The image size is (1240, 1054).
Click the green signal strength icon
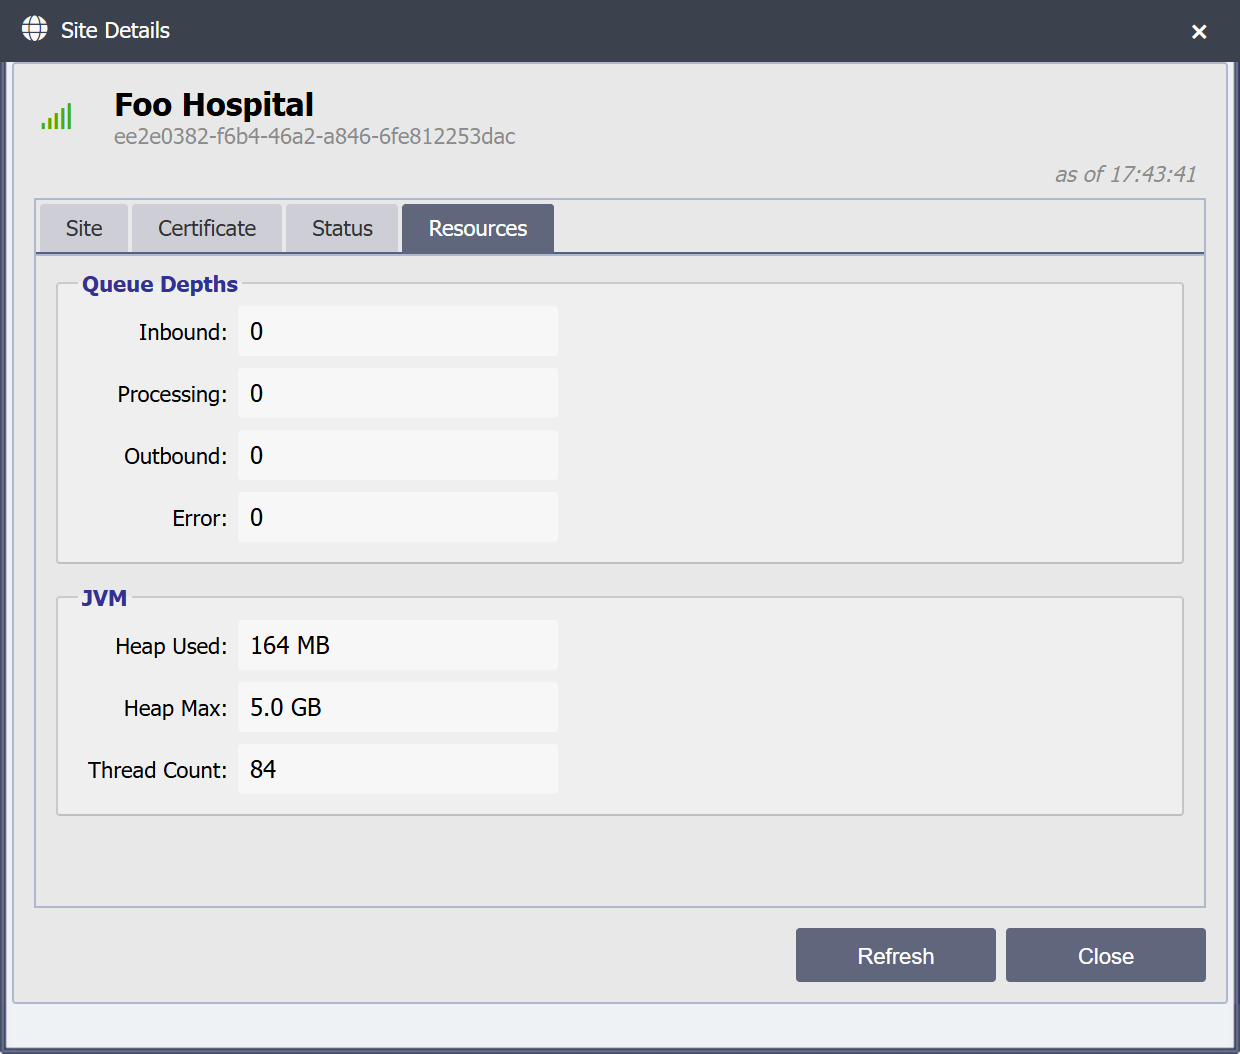[x=57, y=117]
